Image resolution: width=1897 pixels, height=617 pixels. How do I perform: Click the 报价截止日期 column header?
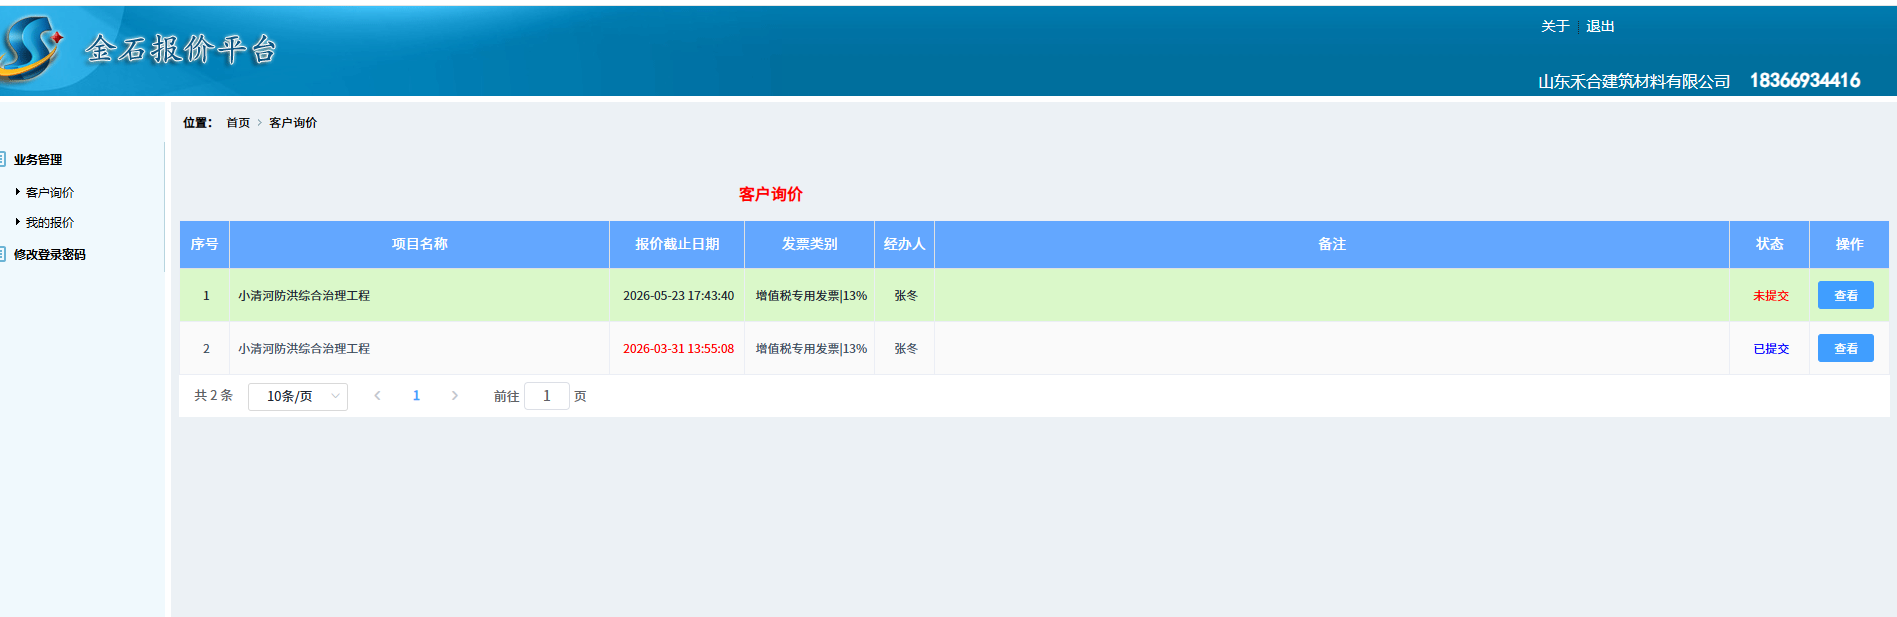point(677,244)
